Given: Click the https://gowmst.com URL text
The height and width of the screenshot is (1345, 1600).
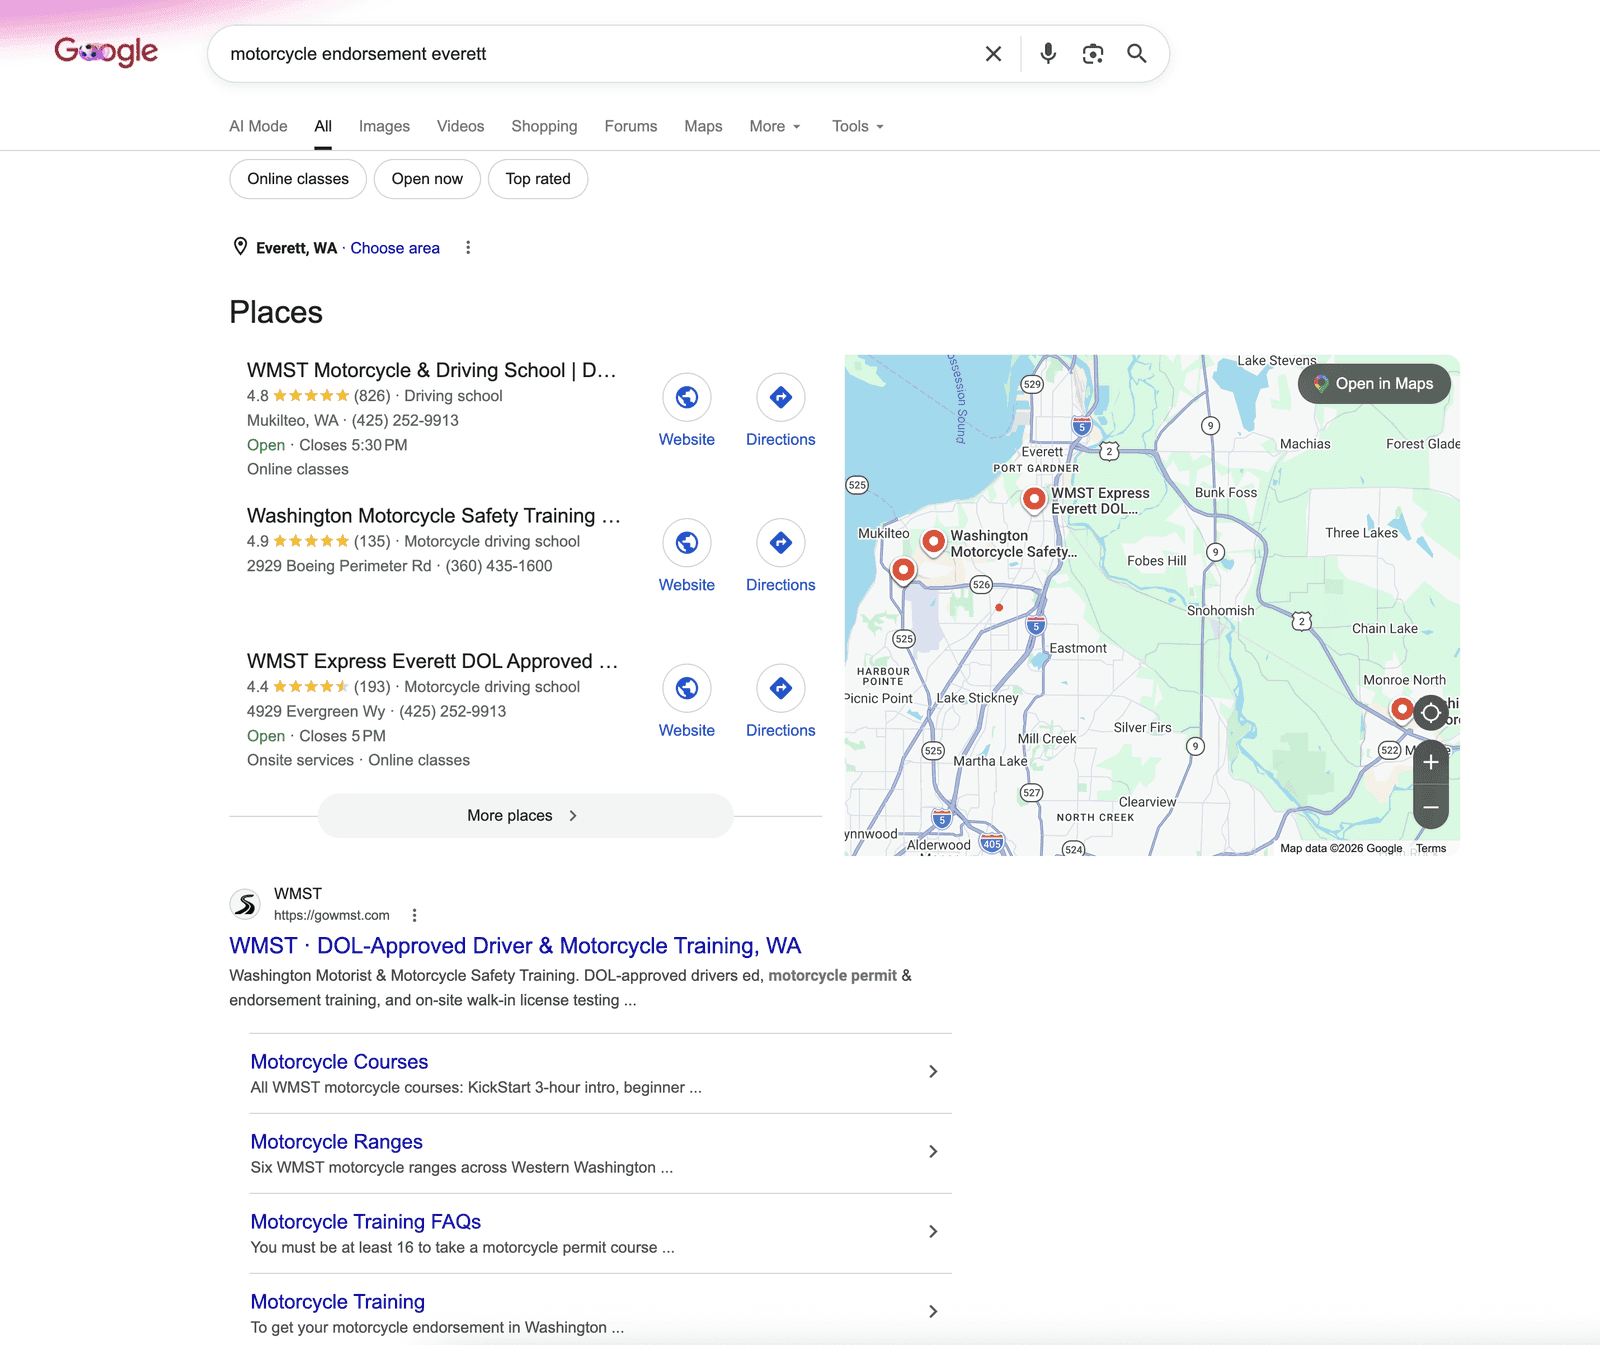Looking at the screenshot, I should coord(332,915).
